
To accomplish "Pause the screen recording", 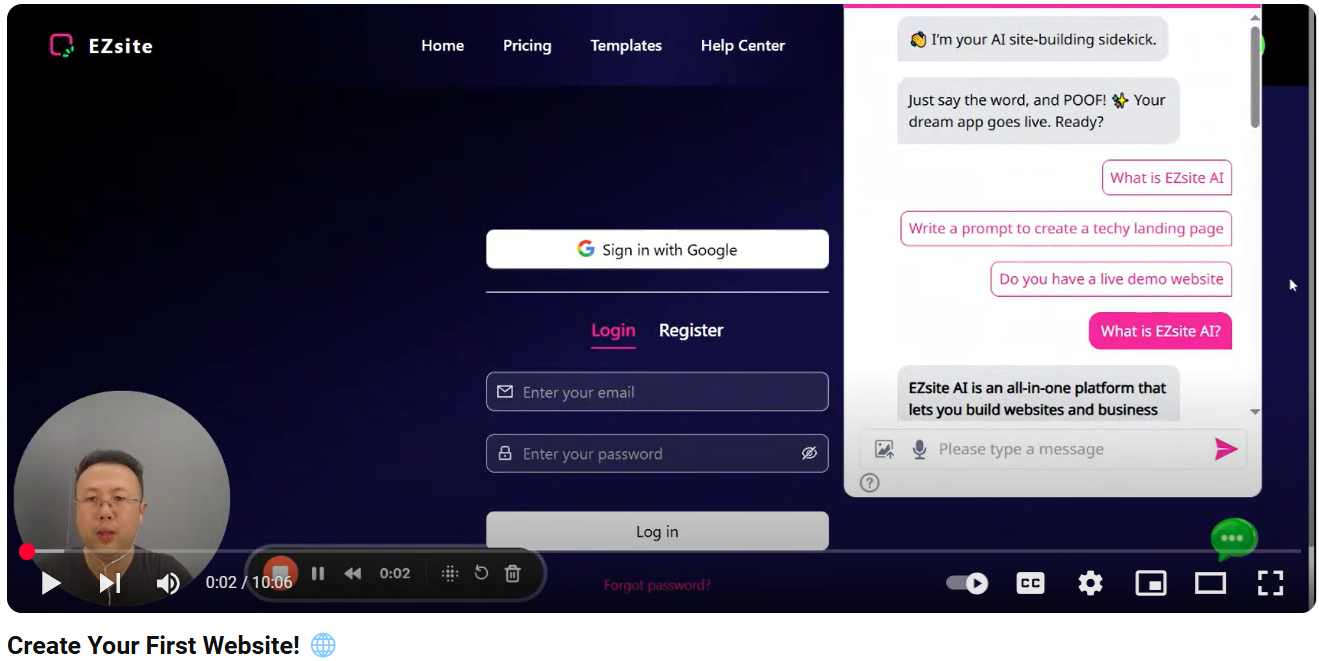I will [x=318, y=573].
